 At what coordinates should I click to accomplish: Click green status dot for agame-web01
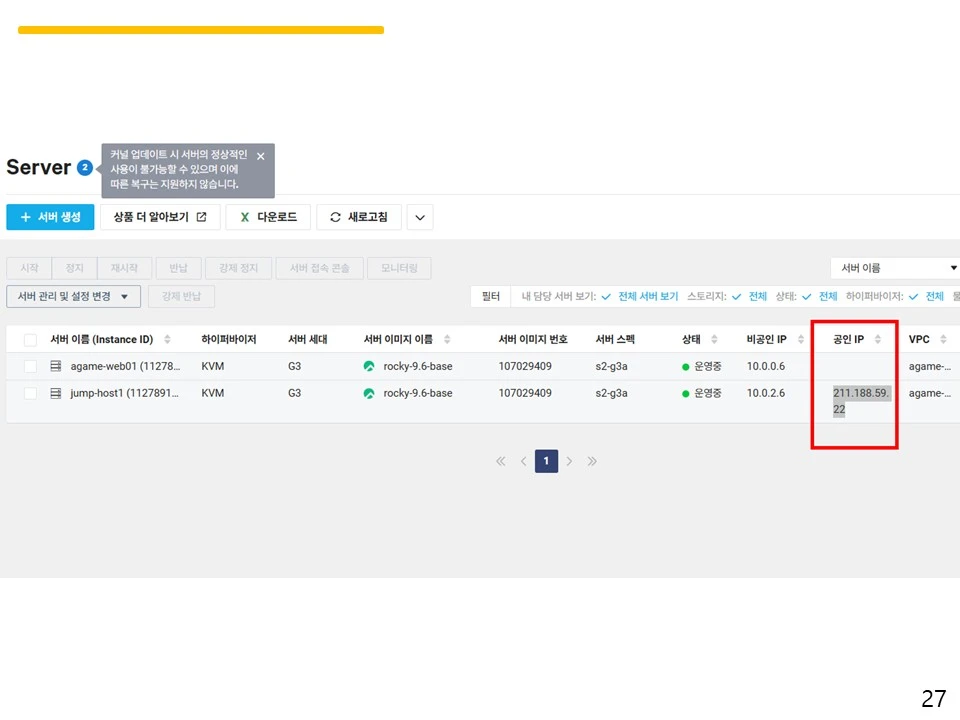click(x=686, y=367)
